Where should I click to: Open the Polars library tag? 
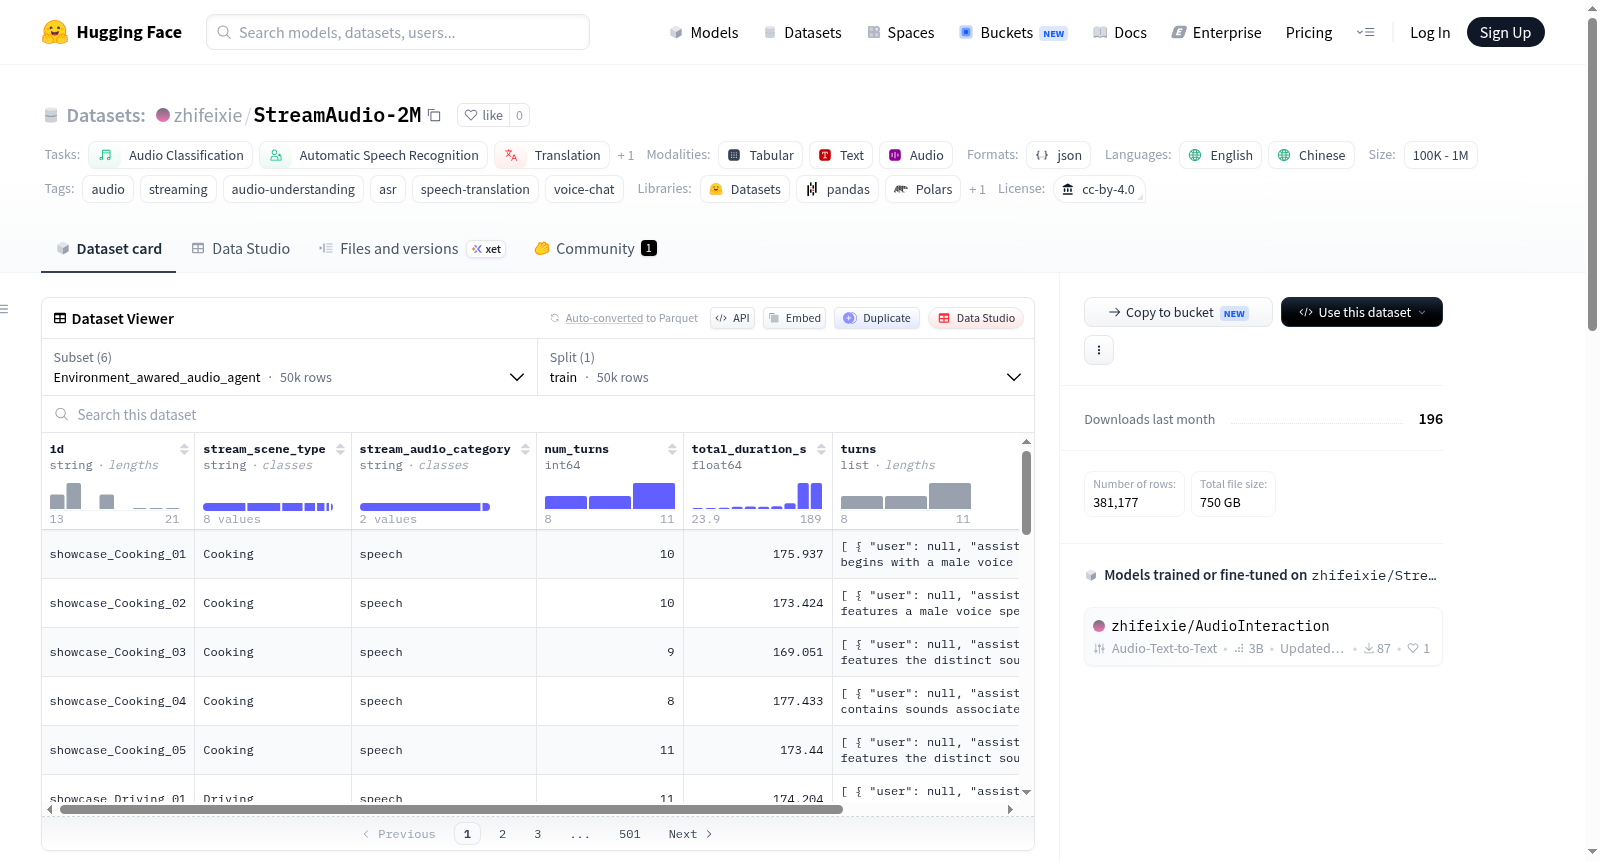coord(923,189)
